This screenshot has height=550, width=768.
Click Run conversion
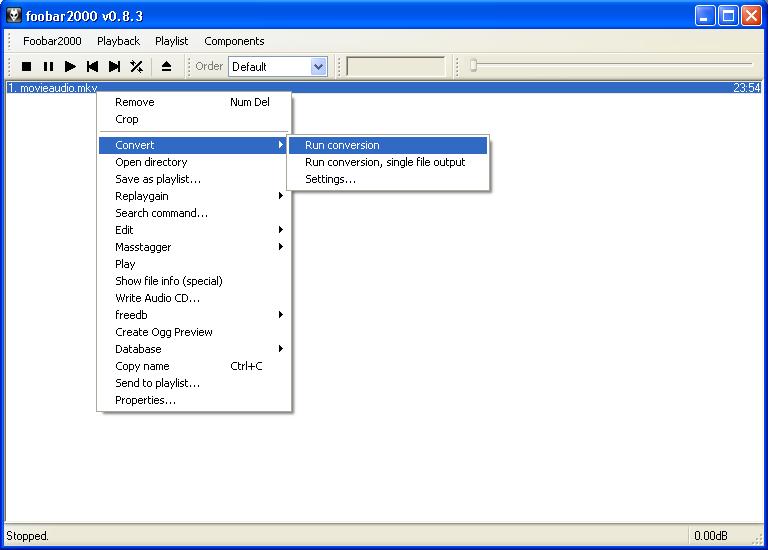(x=388, y=145)
